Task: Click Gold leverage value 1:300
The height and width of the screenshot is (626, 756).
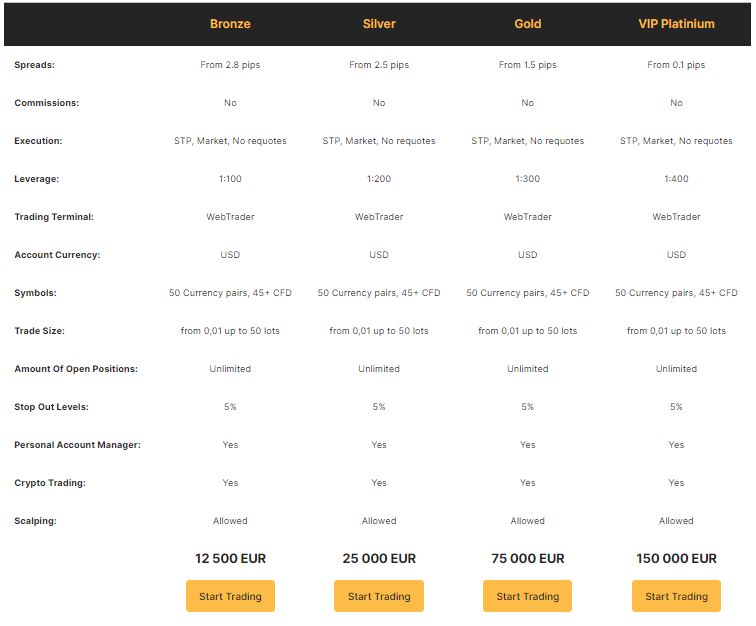Action: [527, 179]
